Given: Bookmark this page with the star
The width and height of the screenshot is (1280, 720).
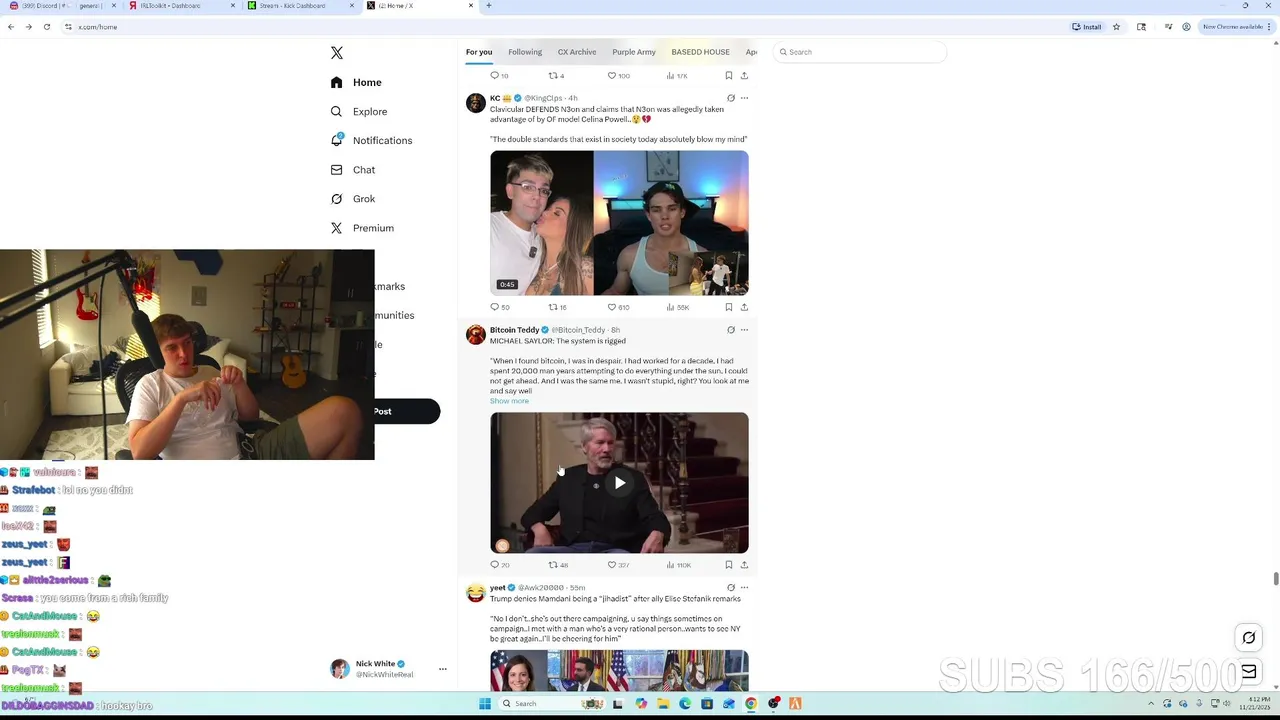Looking at the screenshot, I should tap(1116, 27).
